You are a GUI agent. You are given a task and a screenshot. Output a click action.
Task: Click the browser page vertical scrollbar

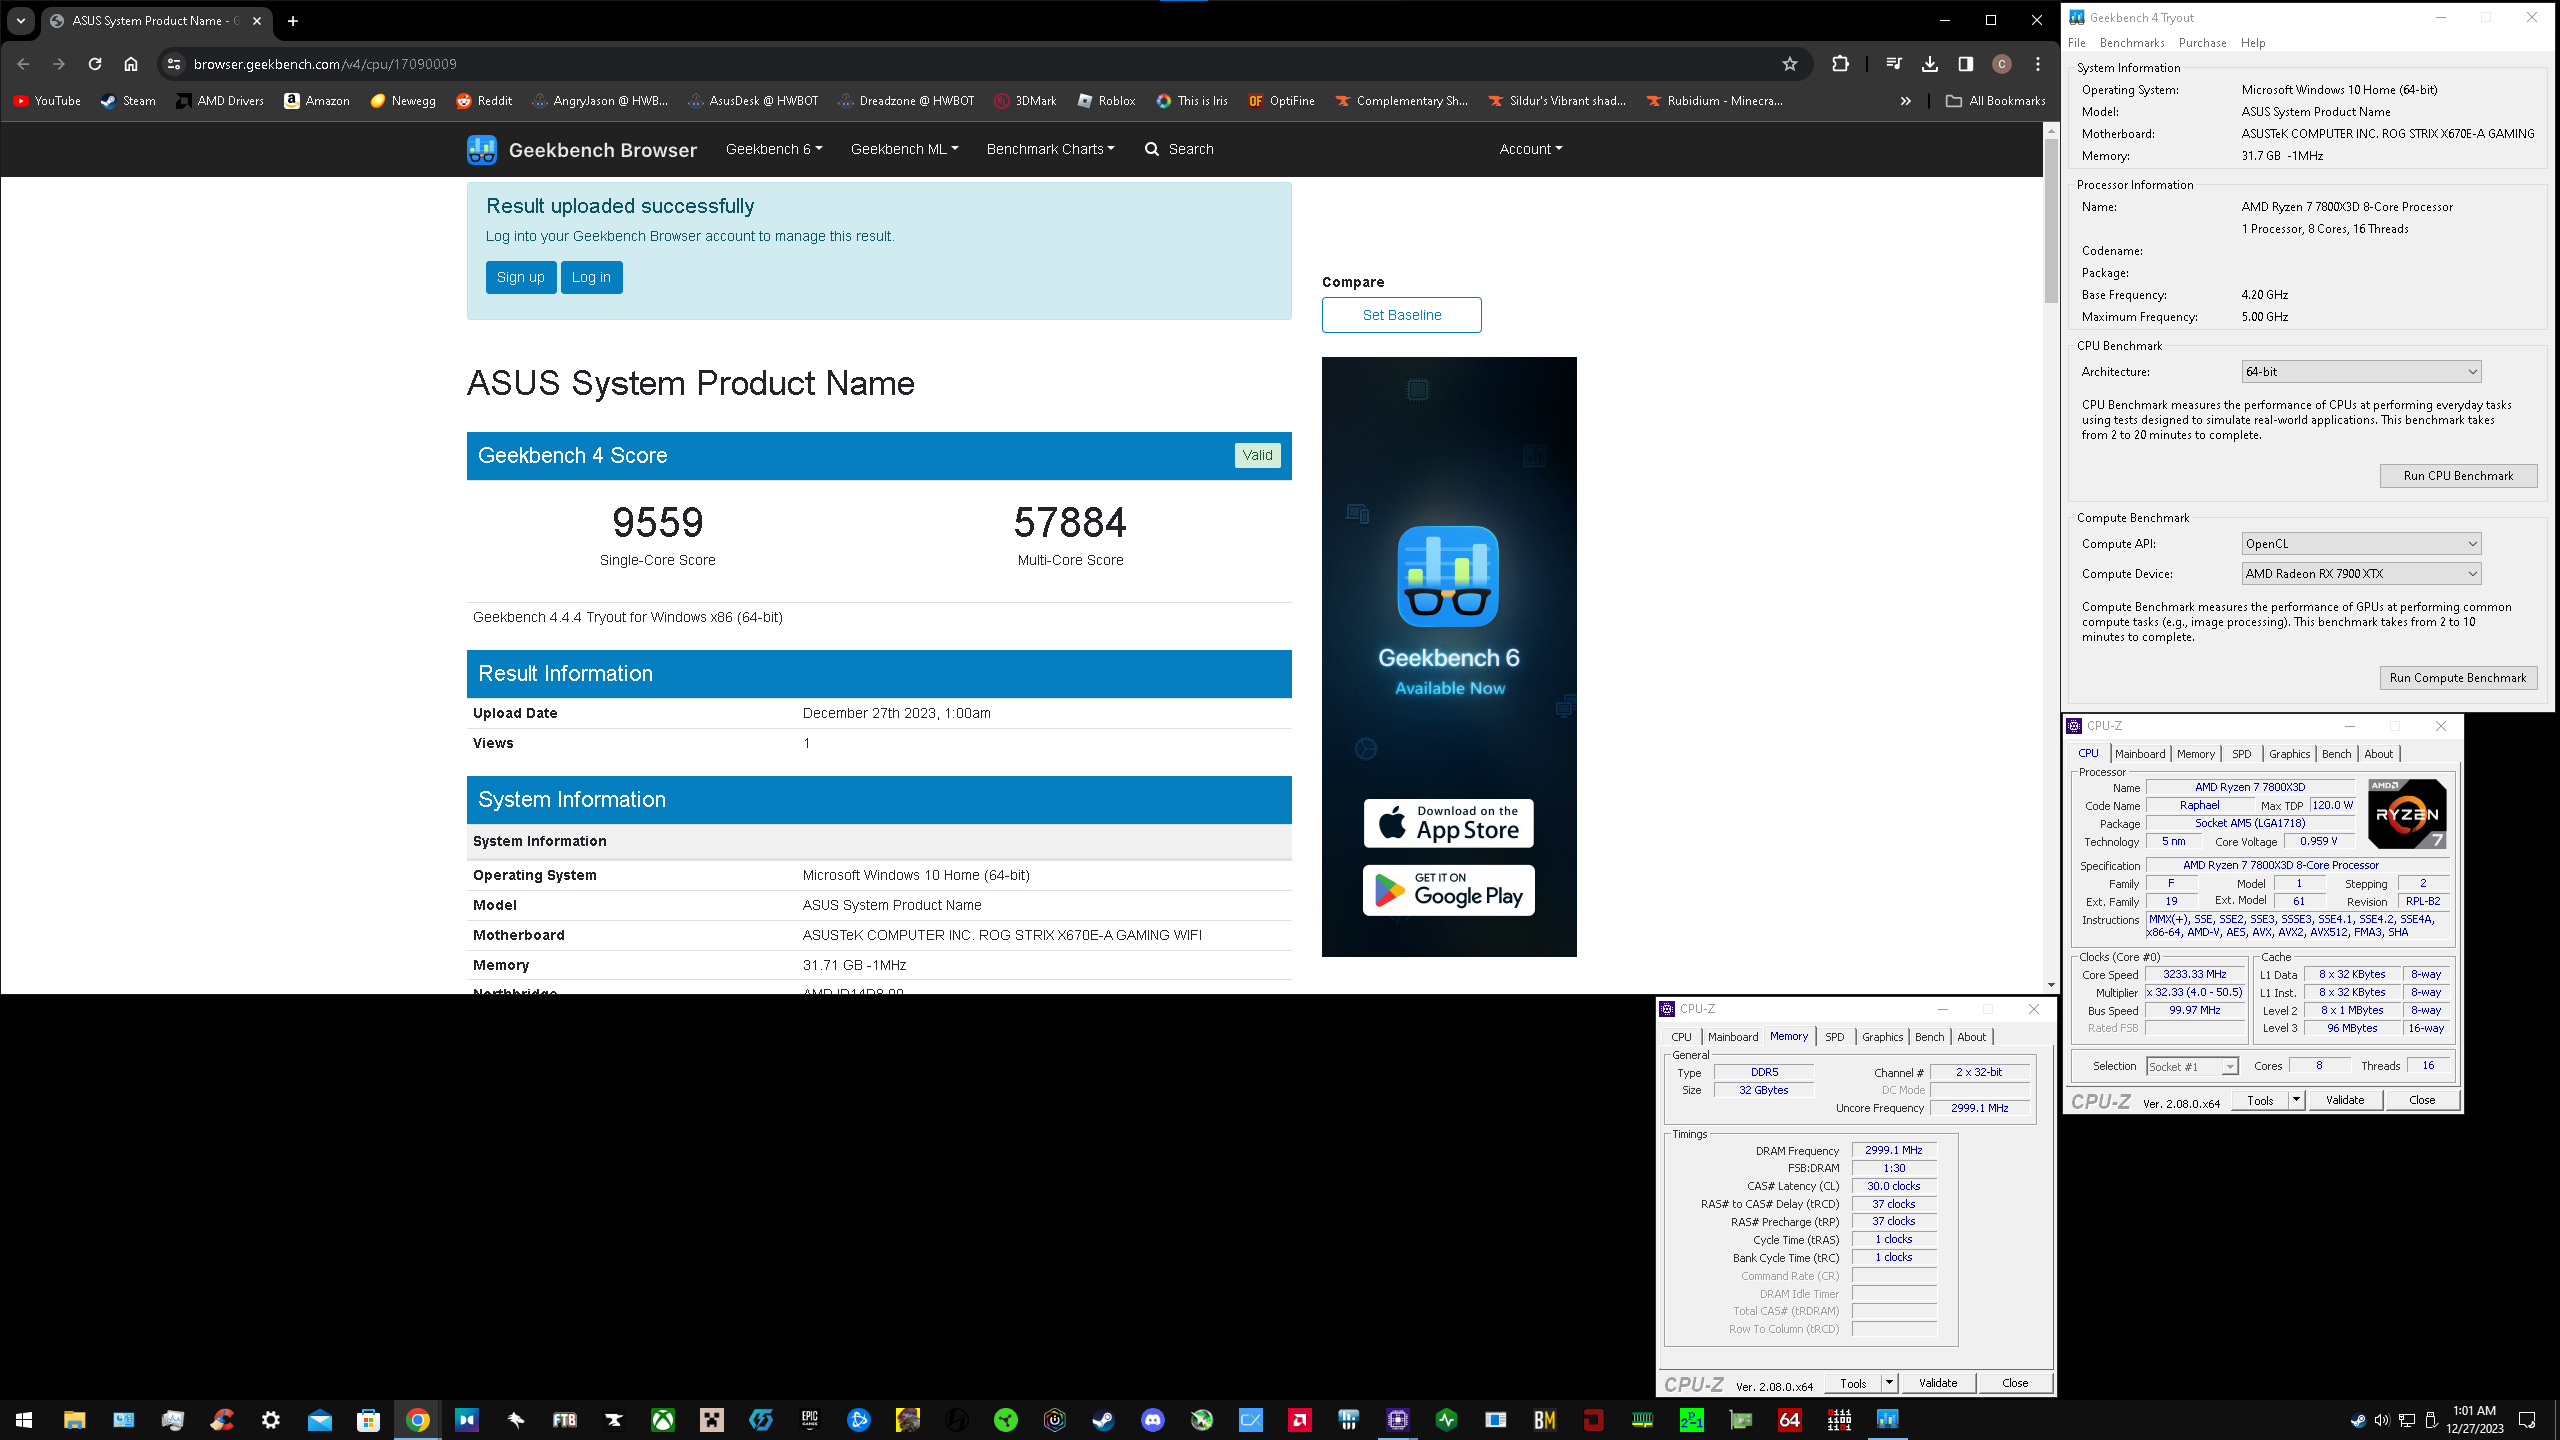[2050, 220]
